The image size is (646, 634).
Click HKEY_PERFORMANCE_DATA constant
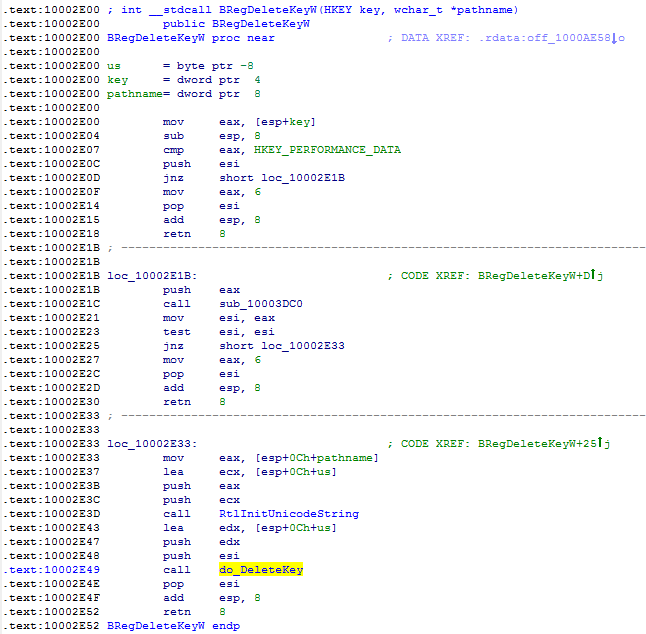[x=327, y=150]
